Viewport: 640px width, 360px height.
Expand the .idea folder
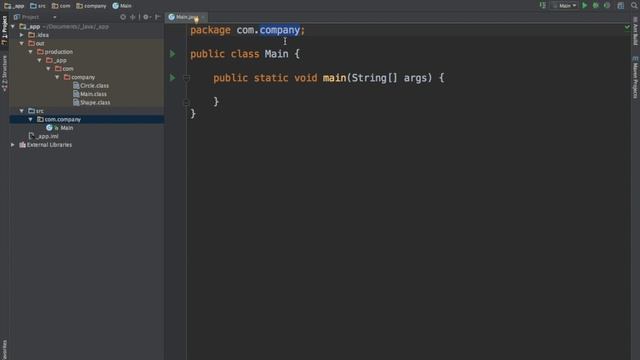click(x=22, y=35)
